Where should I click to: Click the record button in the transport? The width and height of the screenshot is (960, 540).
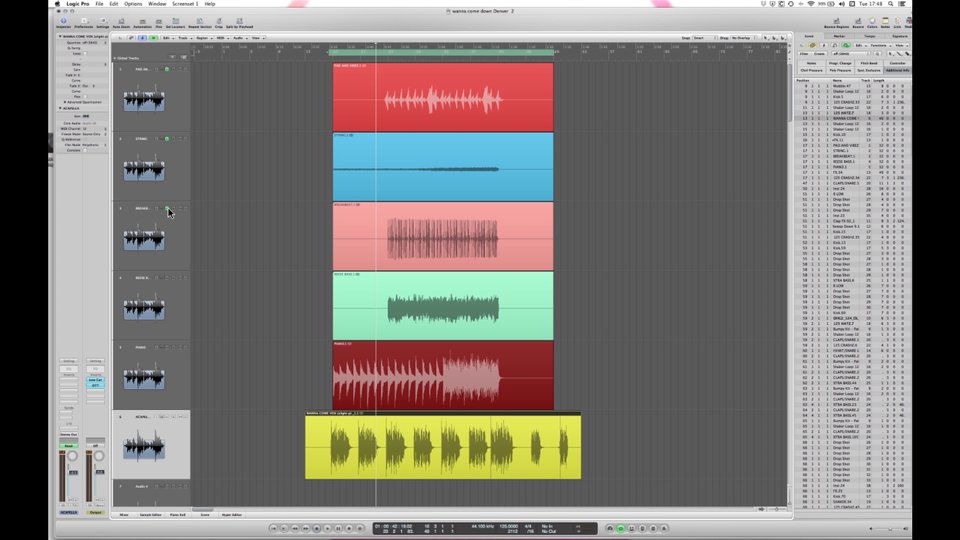pyautogui.click(x=349, y=528)
